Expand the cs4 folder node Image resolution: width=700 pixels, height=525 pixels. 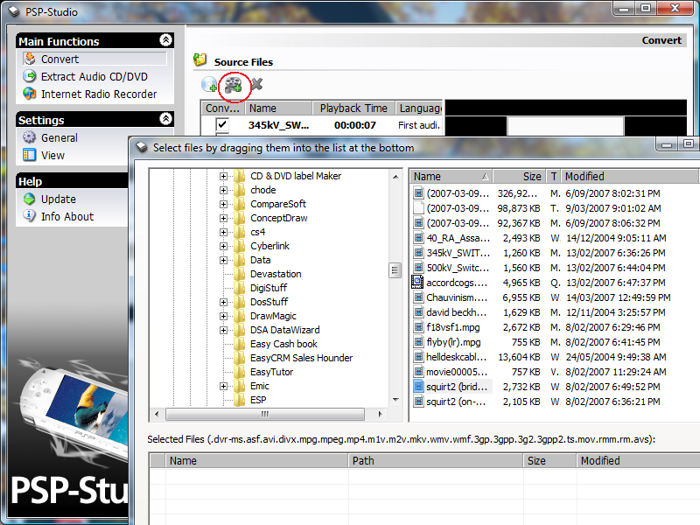(223, 232)
